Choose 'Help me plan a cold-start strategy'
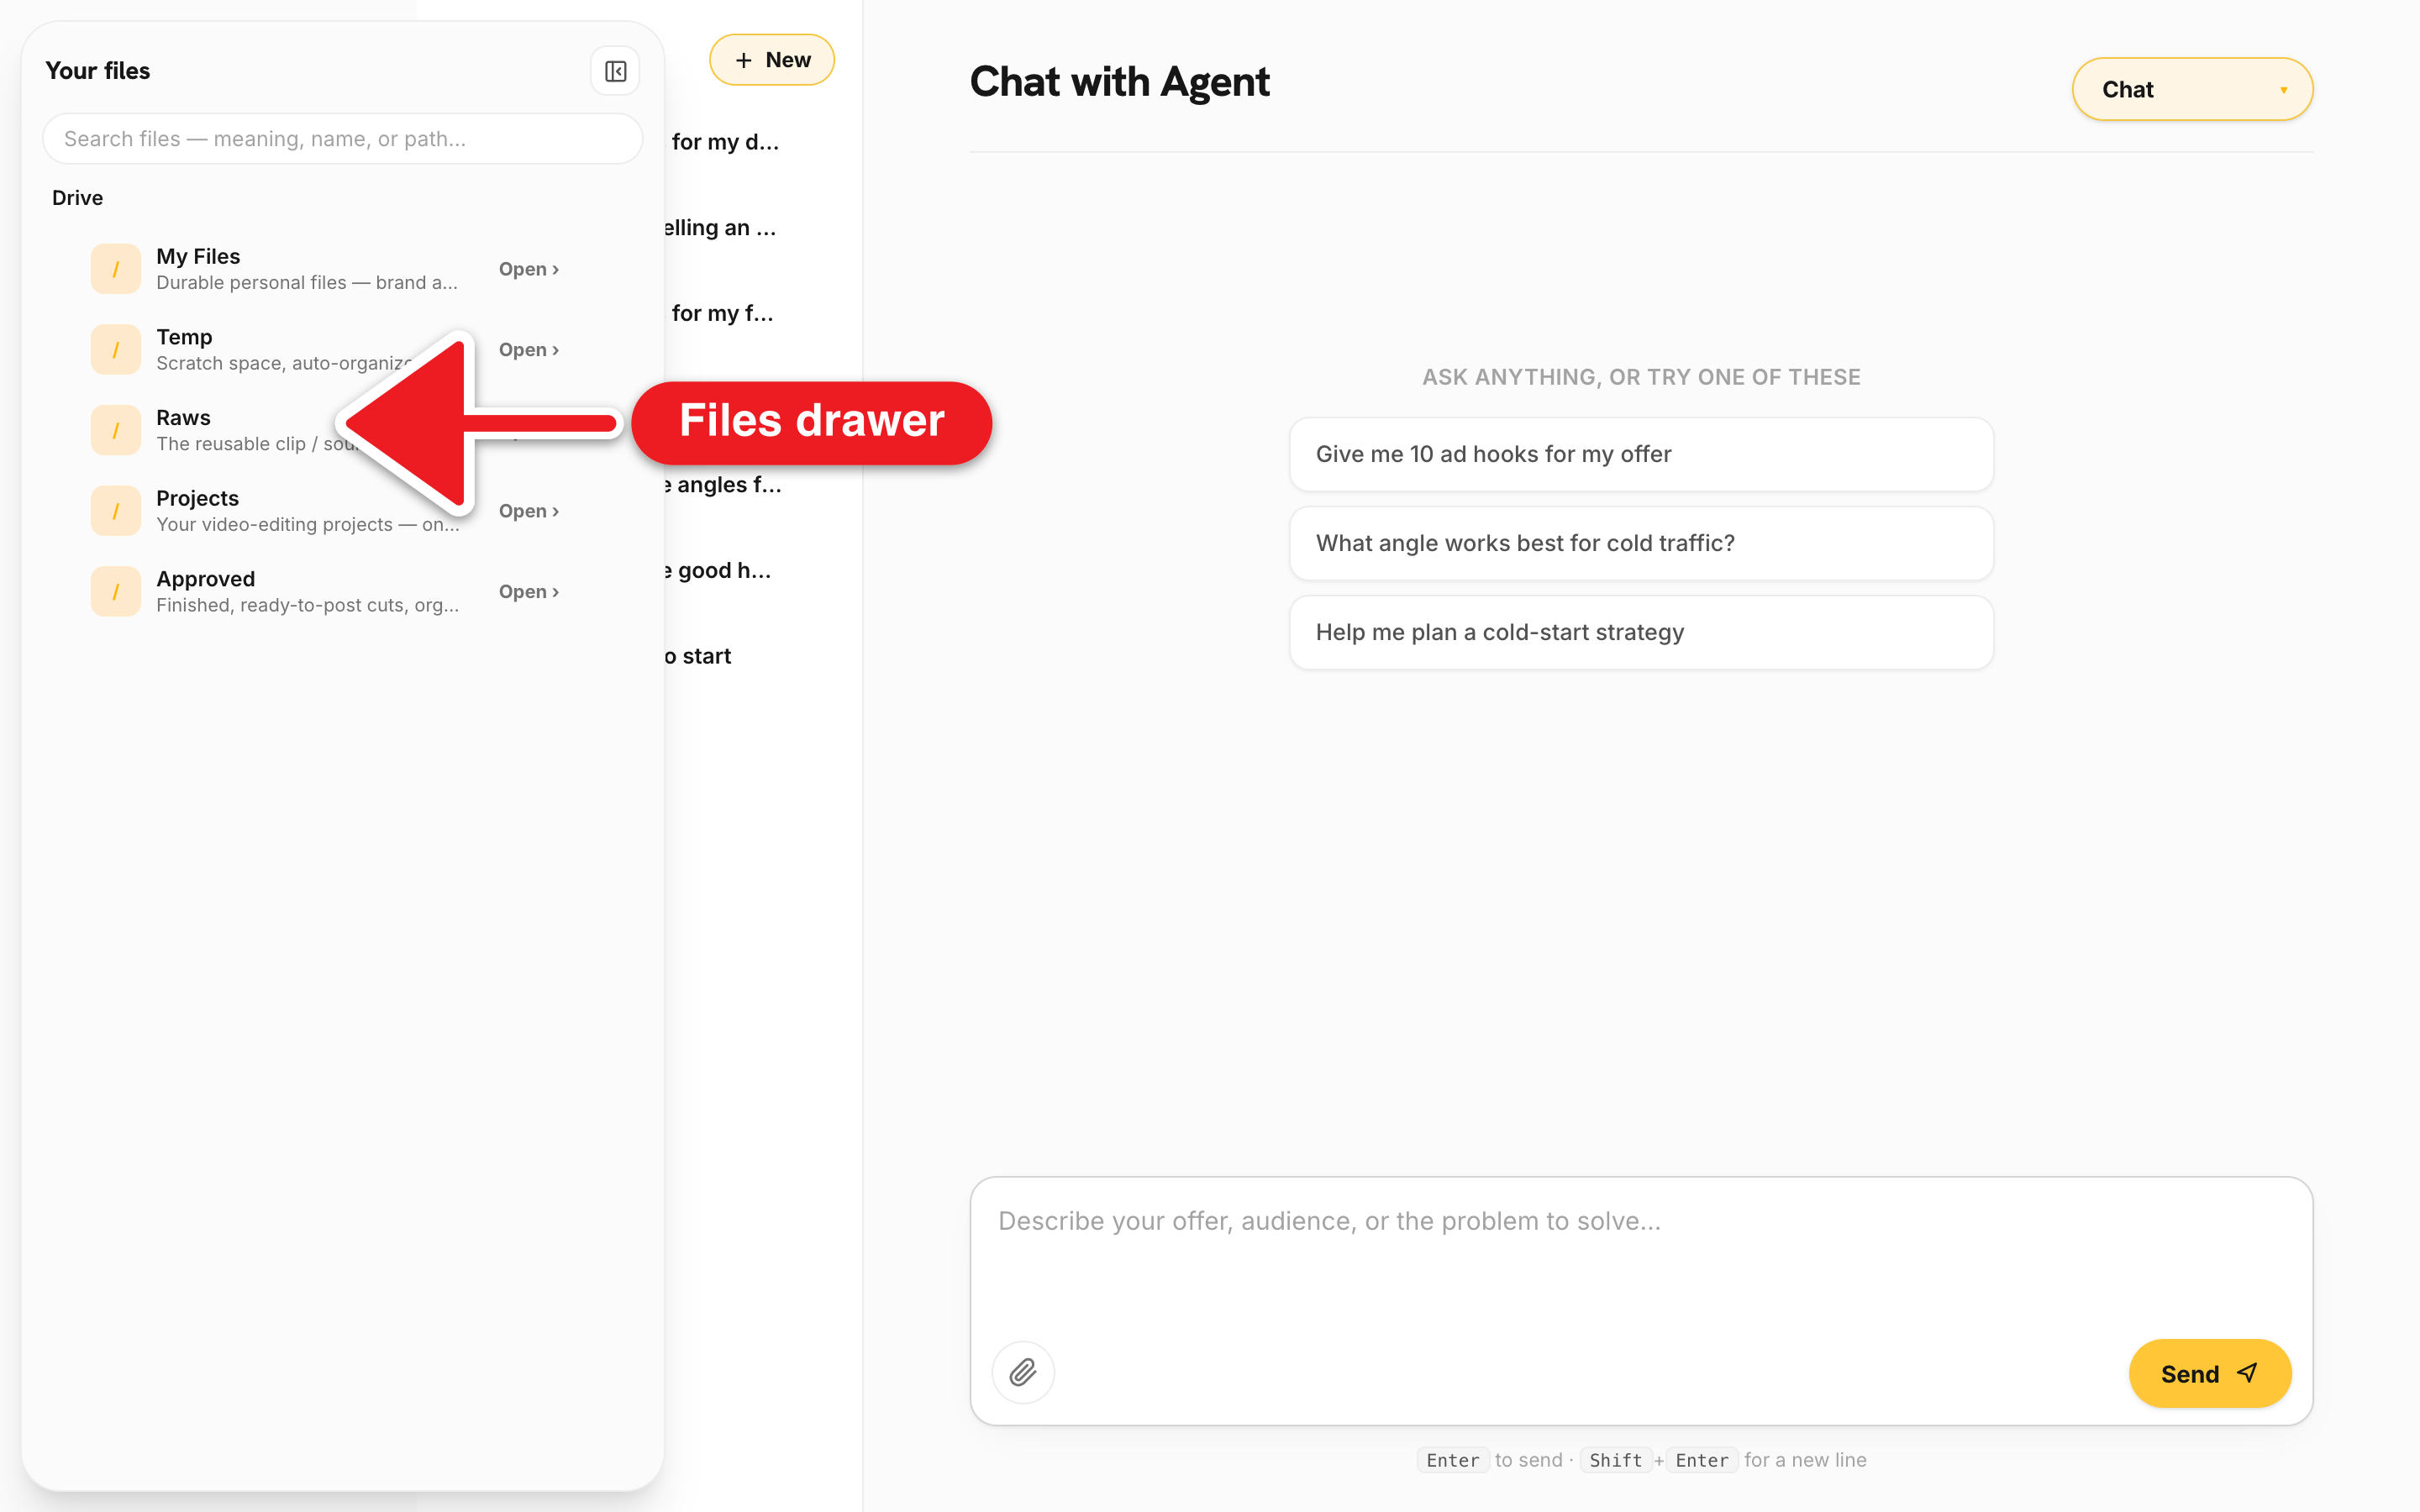This screenshot has height=1512, width=2420. pyautogui.click(x=1641, y=632)
